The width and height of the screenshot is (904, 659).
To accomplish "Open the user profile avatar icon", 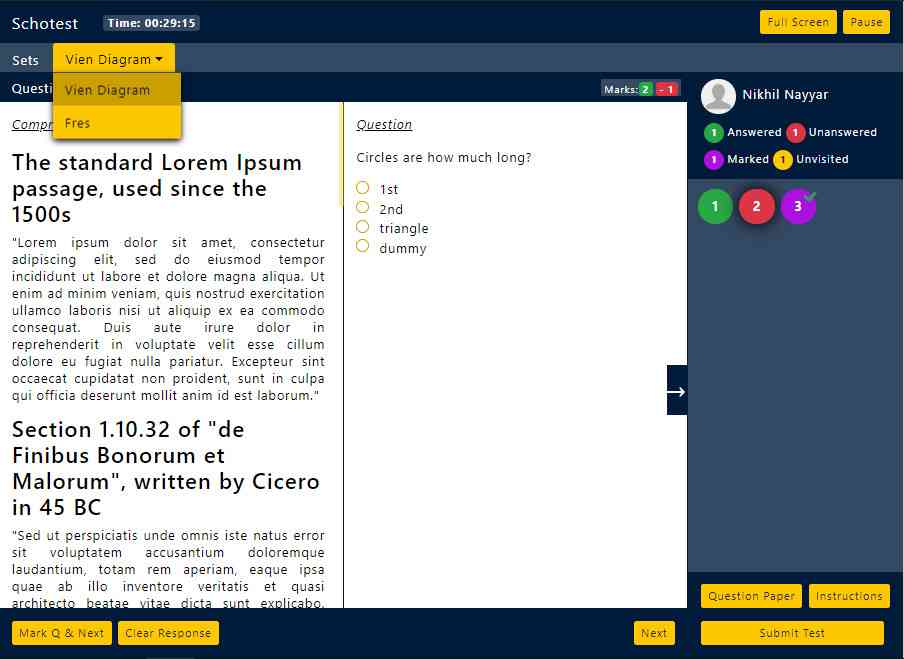I will pyautogui.click(x=718, y=96).
